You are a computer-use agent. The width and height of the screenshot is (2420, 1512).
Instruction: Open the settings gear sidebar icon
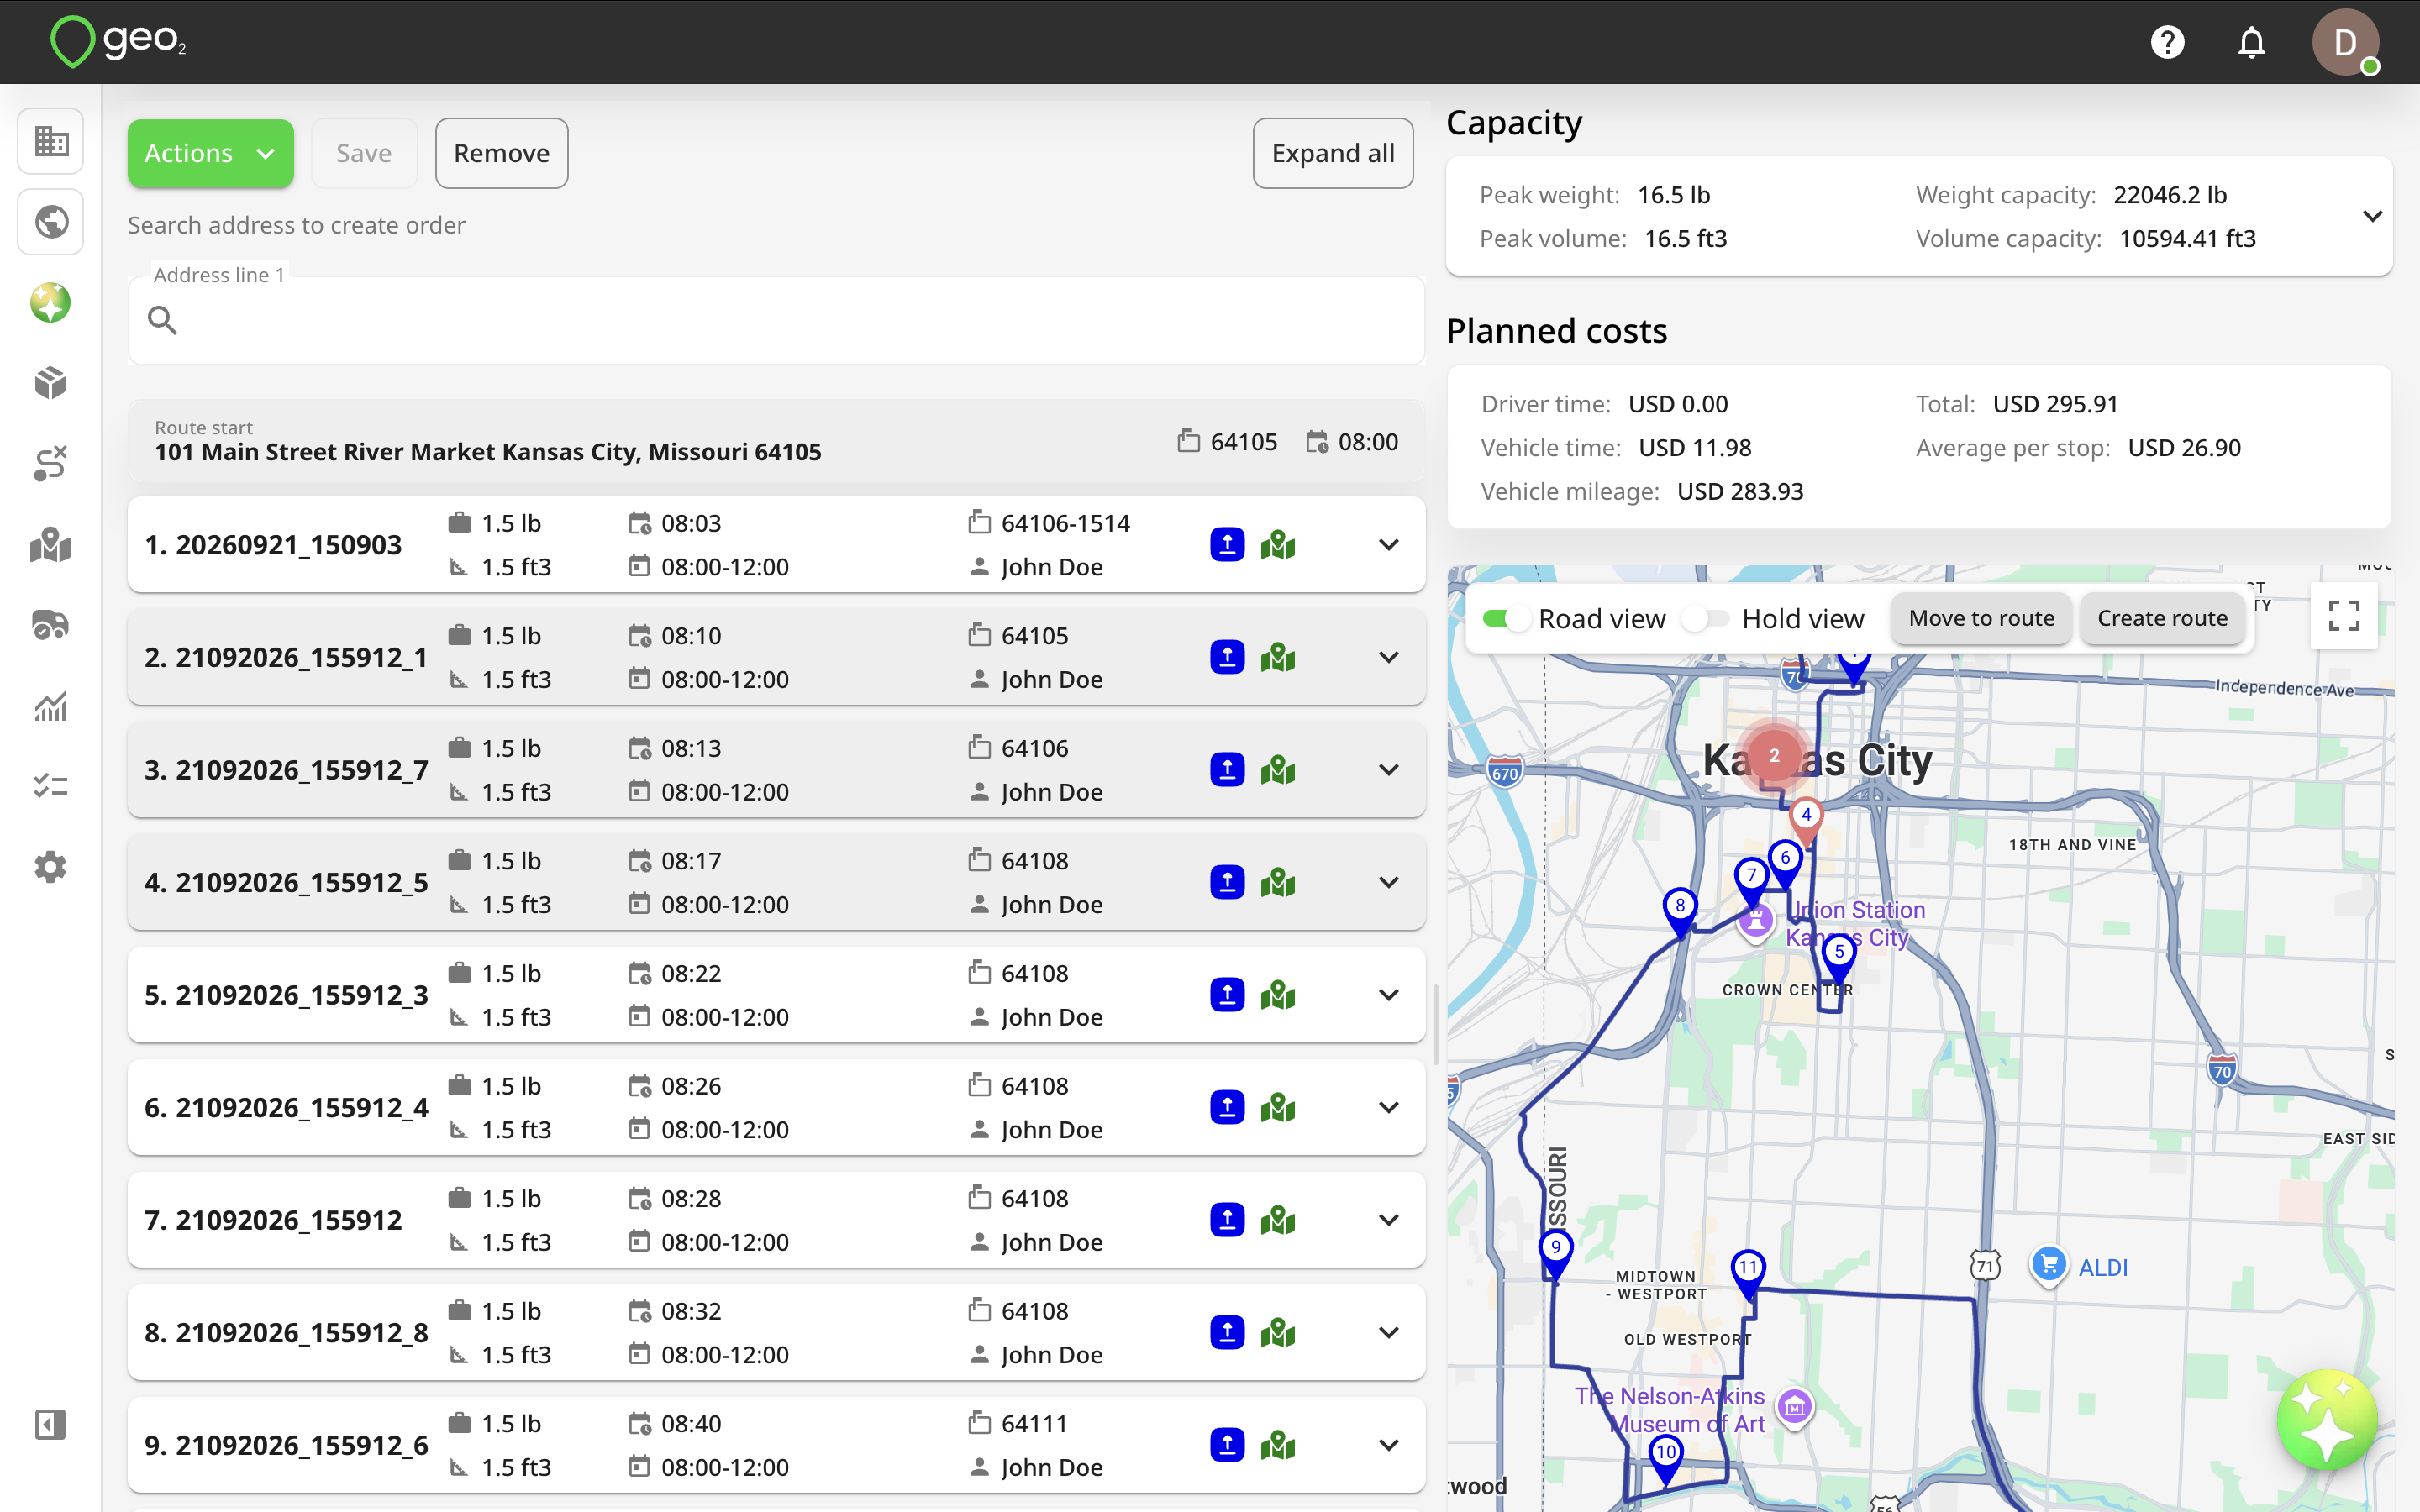(51, 868)
